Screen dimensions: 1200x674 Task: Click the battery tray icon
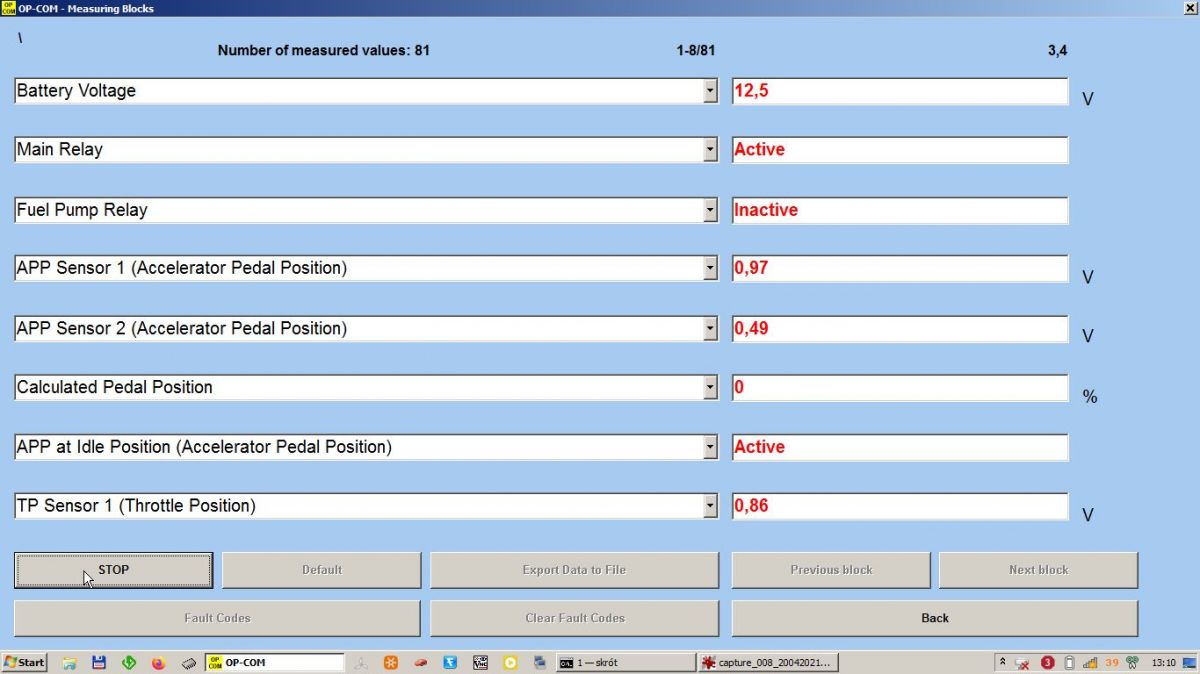pyautogui.click(x=1069, y=662)
